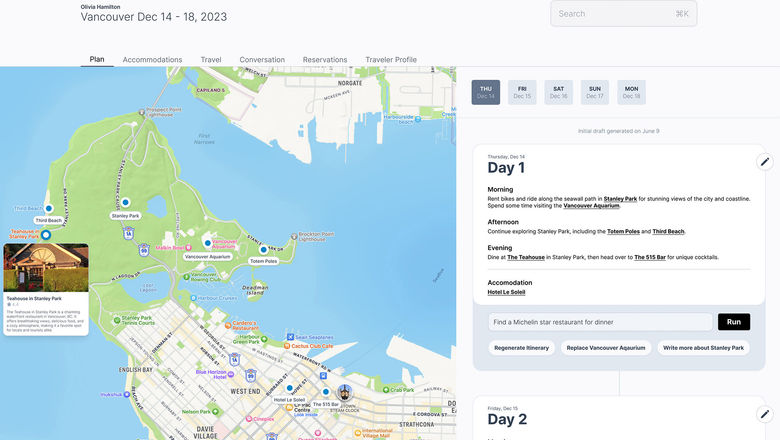The width and height of the screenshot is (780, 440).
Task: Open the Hotel Le Soleil accommodation link
Action: pyautogui.click(x=506, y=292)
